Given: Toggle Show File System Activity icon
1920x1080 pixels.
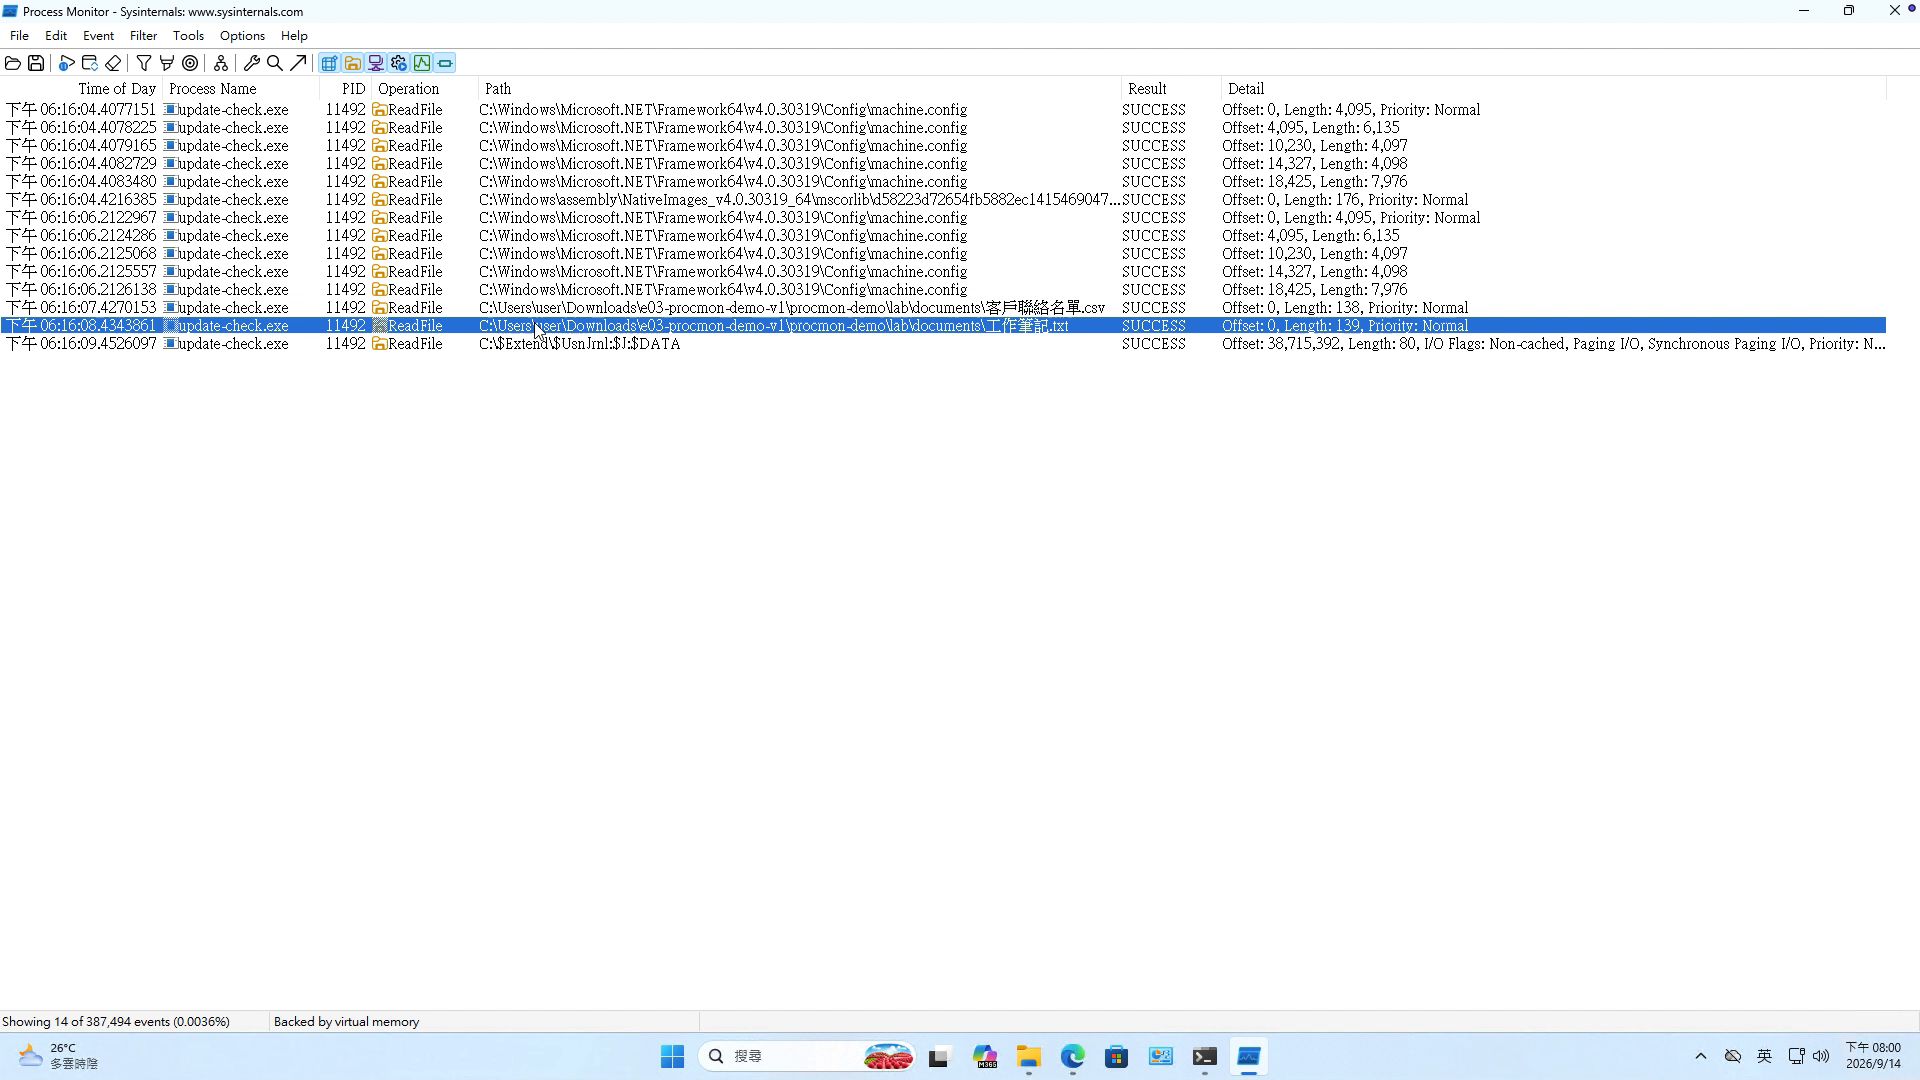Looking at the screenshot, I should coord(352,63).
